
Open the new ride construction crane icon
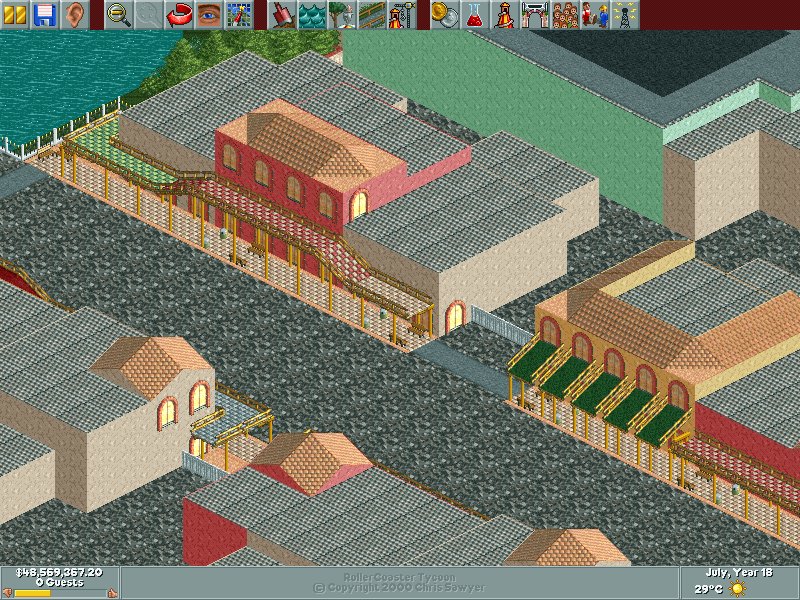coord(403,15)
